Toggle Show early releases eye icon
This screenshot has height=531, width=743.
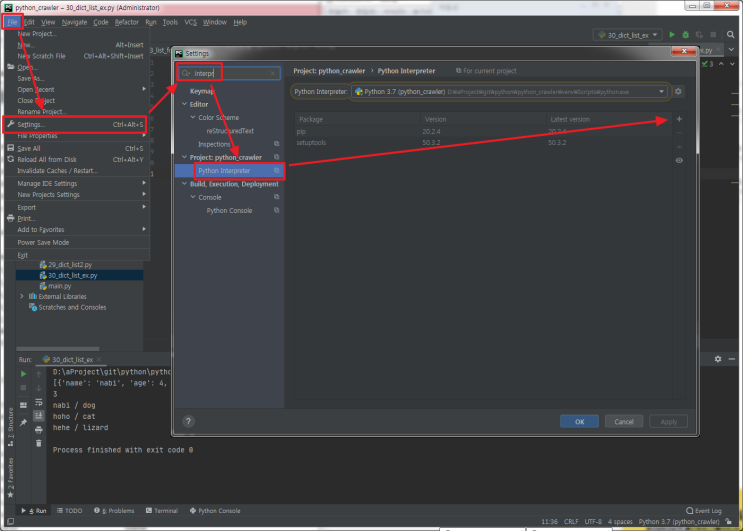coord(679,160)
